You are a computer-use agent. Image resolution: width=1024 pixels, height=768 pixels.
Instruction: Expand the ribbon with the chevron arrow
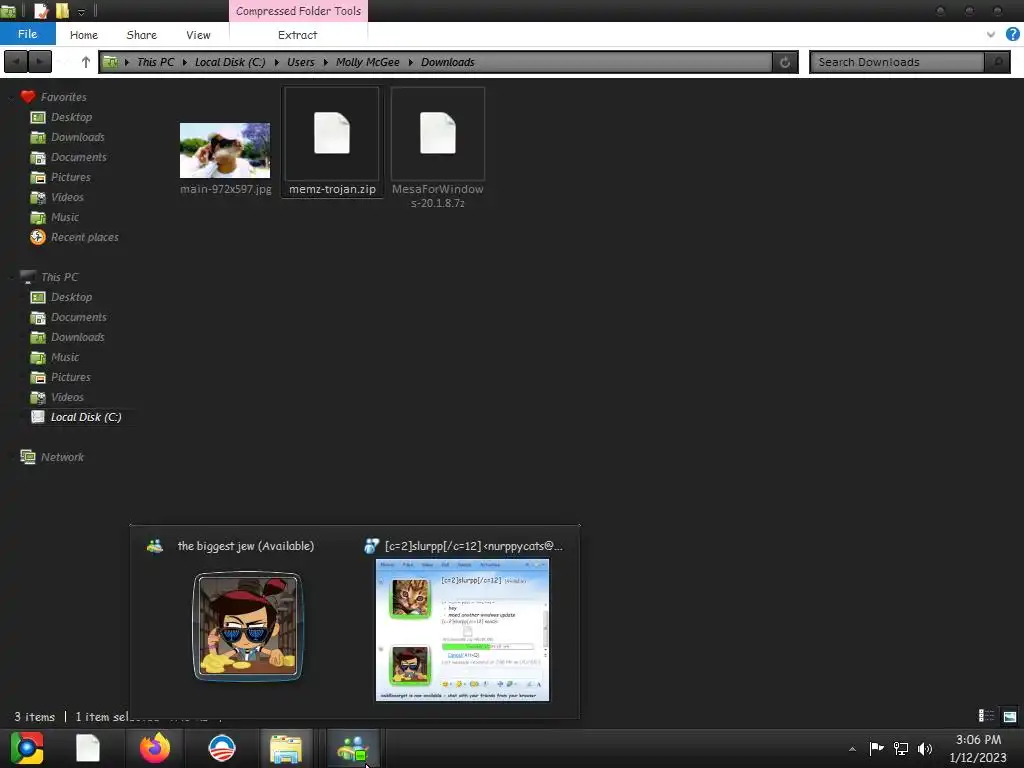click(991, 35)
